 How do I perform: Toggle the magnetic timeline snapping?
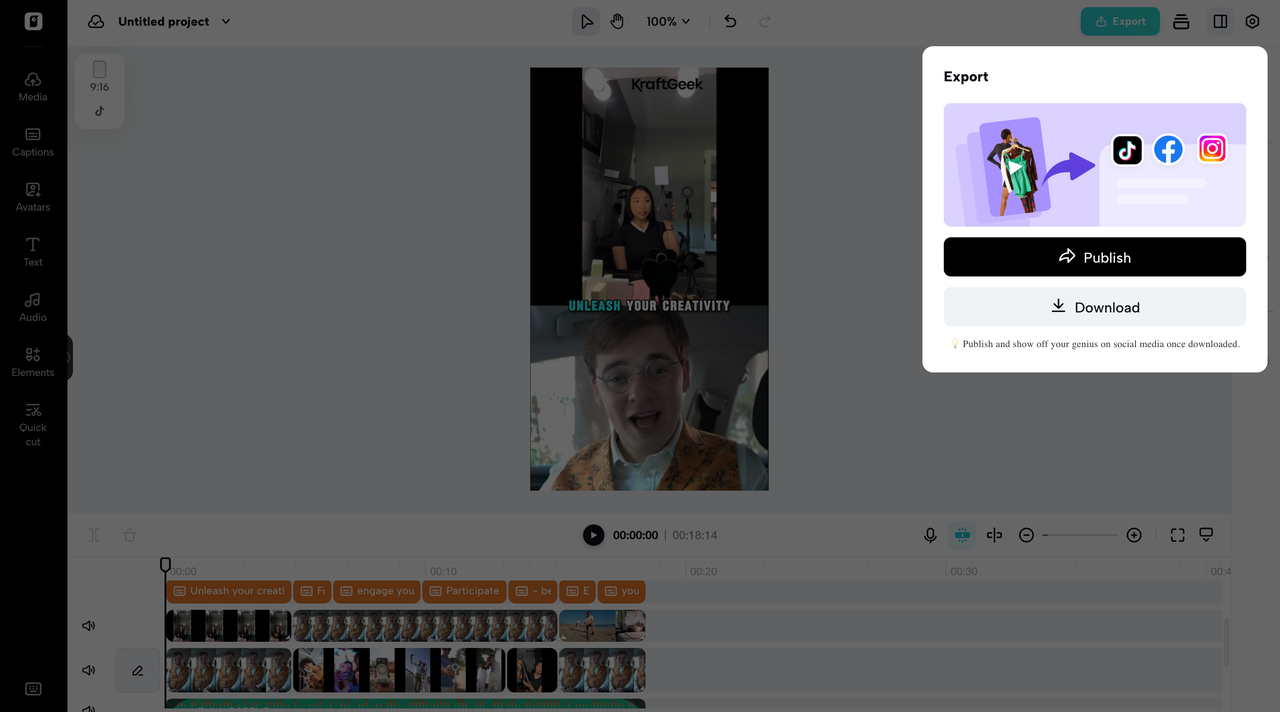coord(962,535)
